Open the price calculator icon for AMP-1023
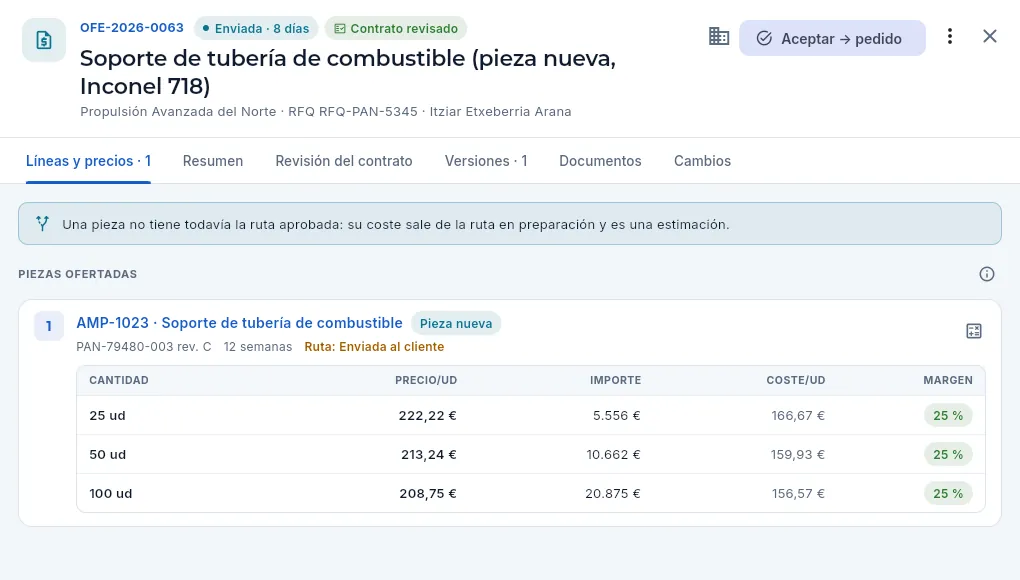The width and height of the screenshot is (1020, 580). point(974,331)
